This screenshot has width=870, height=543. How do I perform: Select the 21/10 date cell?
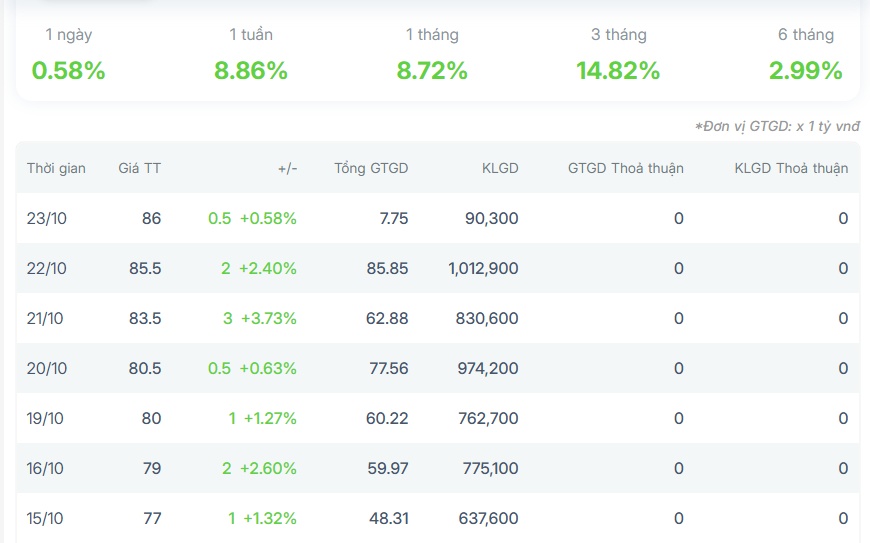[x=45, y=318]
